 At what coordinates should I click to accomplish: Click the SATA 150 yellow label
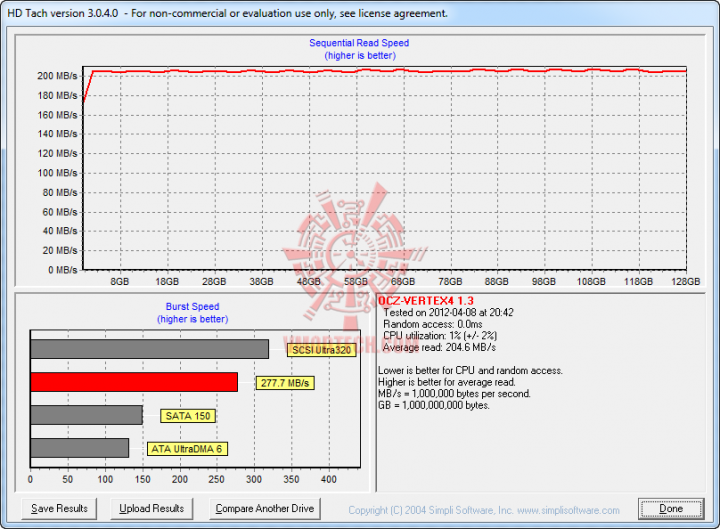coord(188,416)
